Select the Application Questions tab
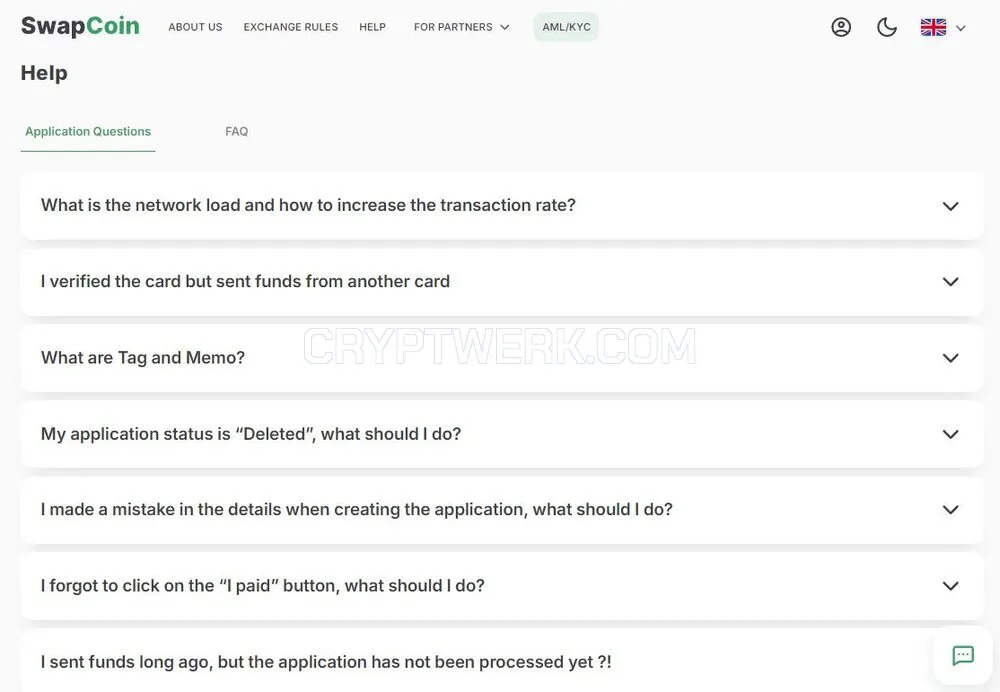Screen dimensions: 1000x692 click(x=88, y=131)
